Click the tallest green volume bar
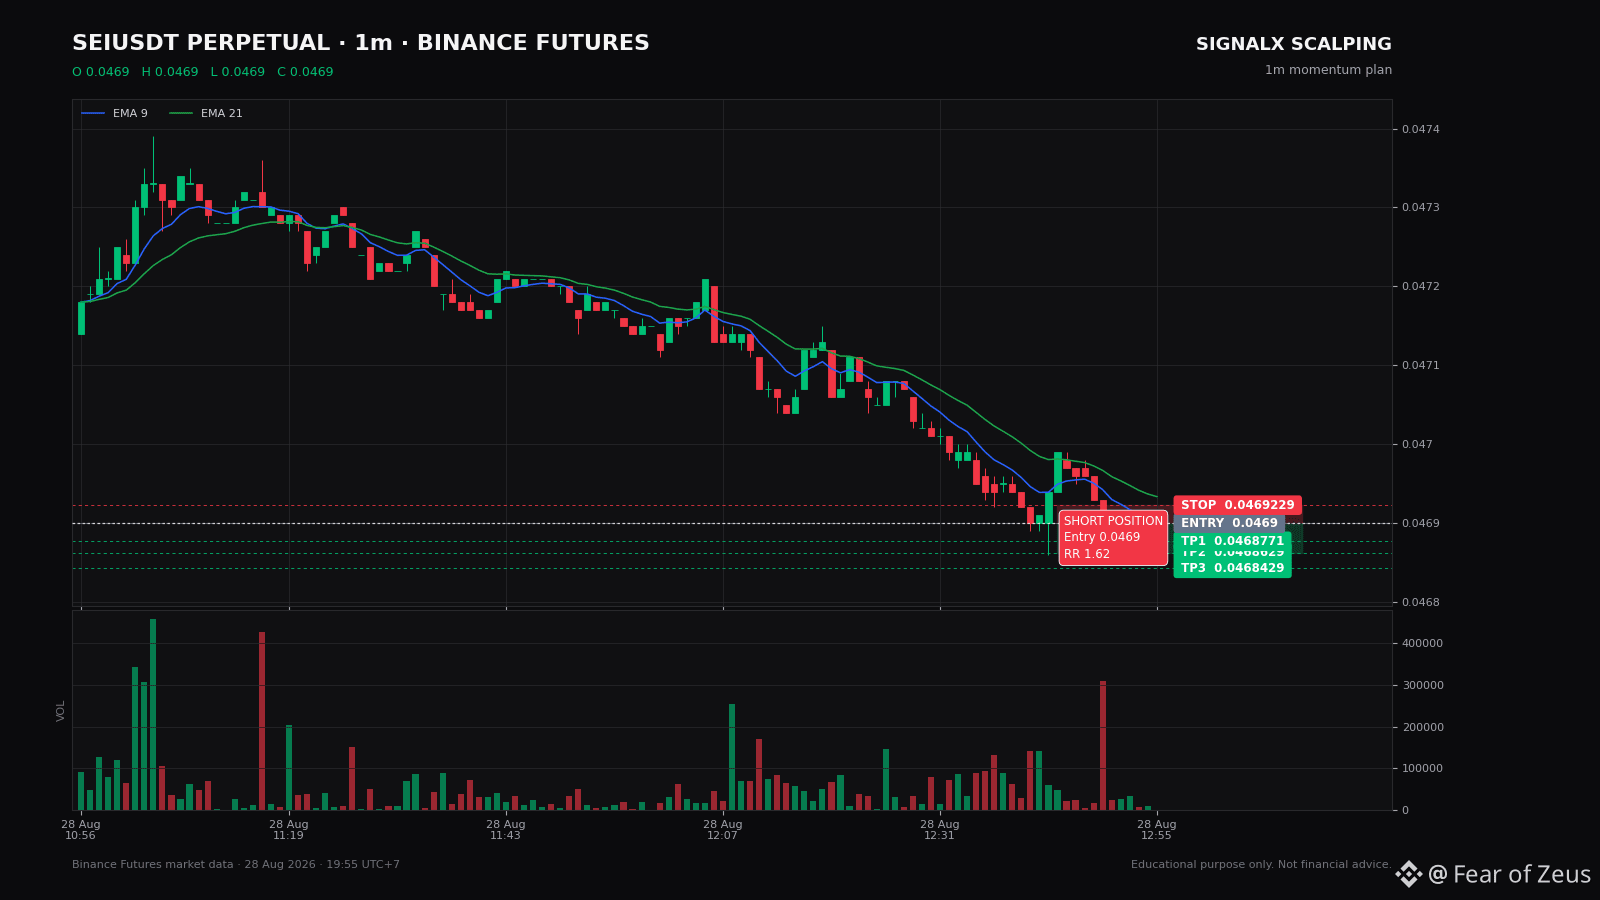 click(x=153, y=714)
